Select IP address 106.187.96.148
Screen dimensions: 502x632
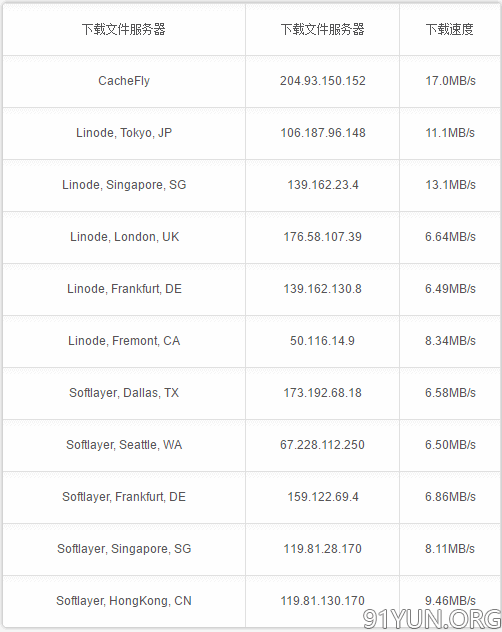(323, 133)
